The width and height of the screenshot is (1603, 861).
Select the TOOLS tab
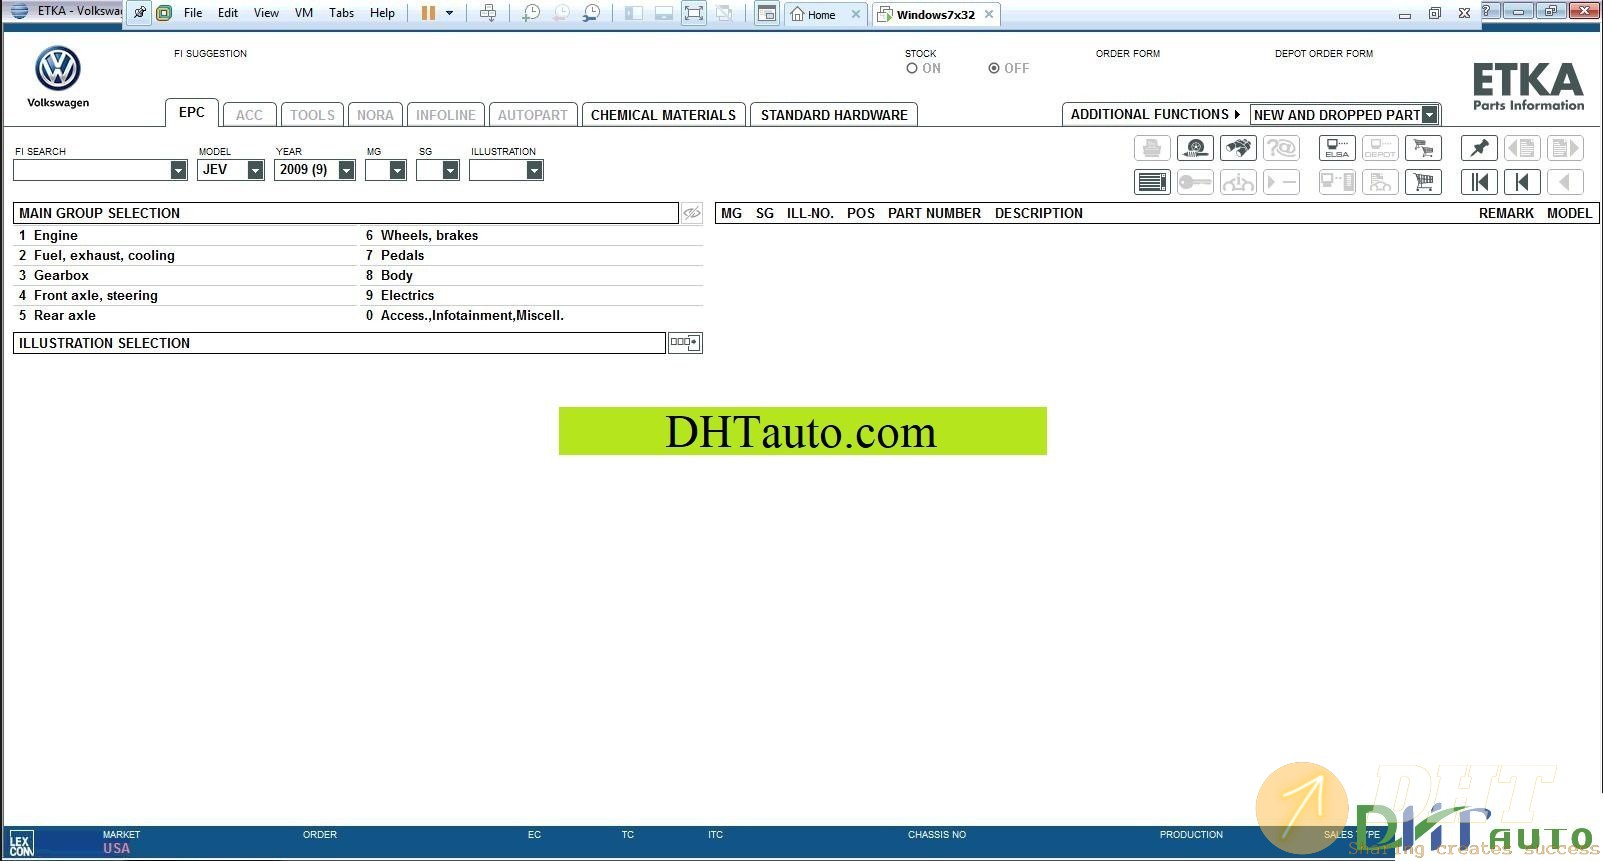point(312,115)
